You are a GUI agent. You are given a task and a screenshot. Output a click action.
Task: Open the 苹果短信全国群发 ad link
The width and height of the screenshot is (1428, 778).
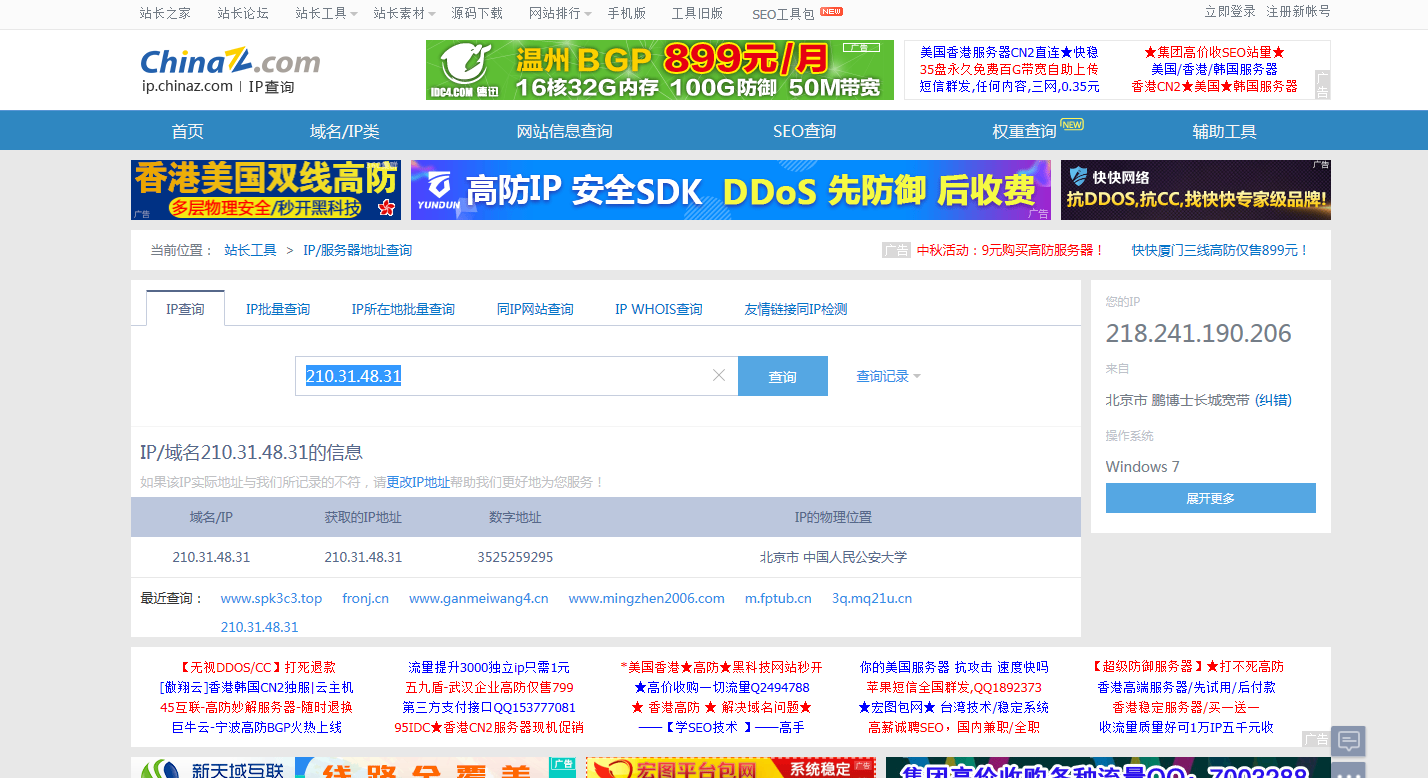954,687
